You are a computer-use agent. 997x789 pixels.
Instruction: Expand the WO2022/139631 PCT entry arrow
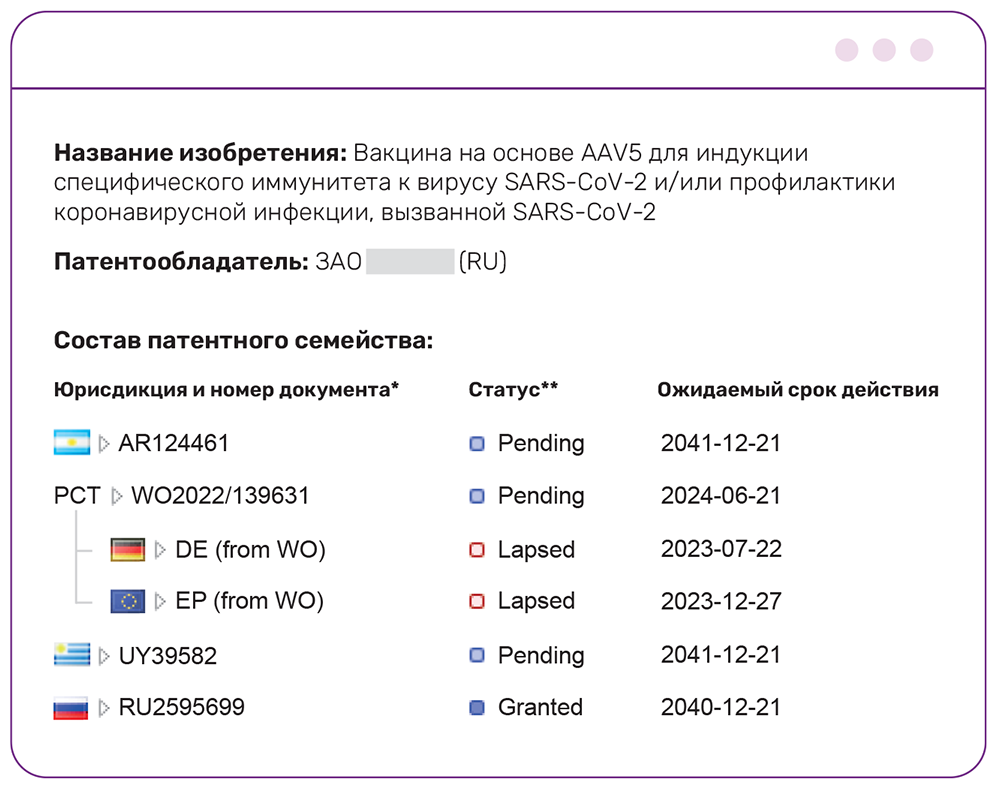tap(117, 496)
